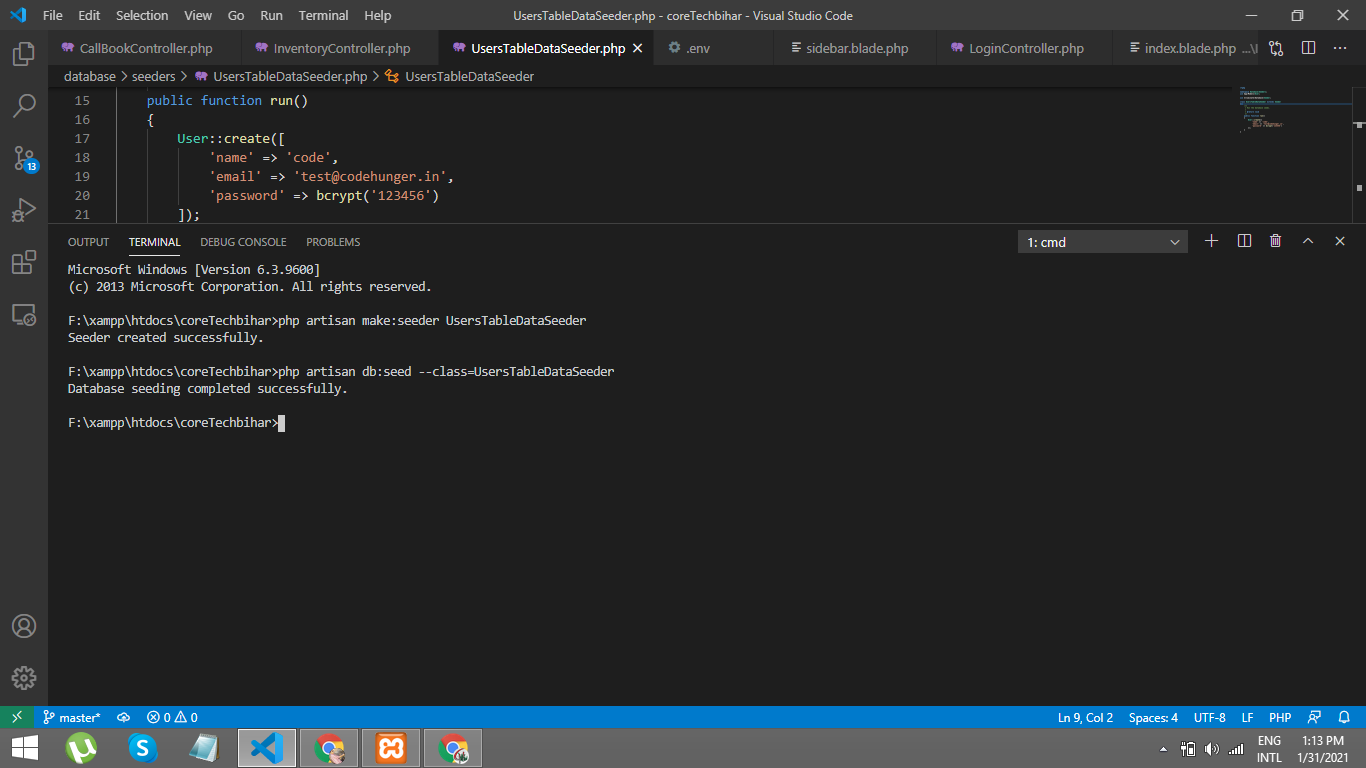
Task: Switch to DEBUG CONSOLE panel tab
Action: point(243,242)
